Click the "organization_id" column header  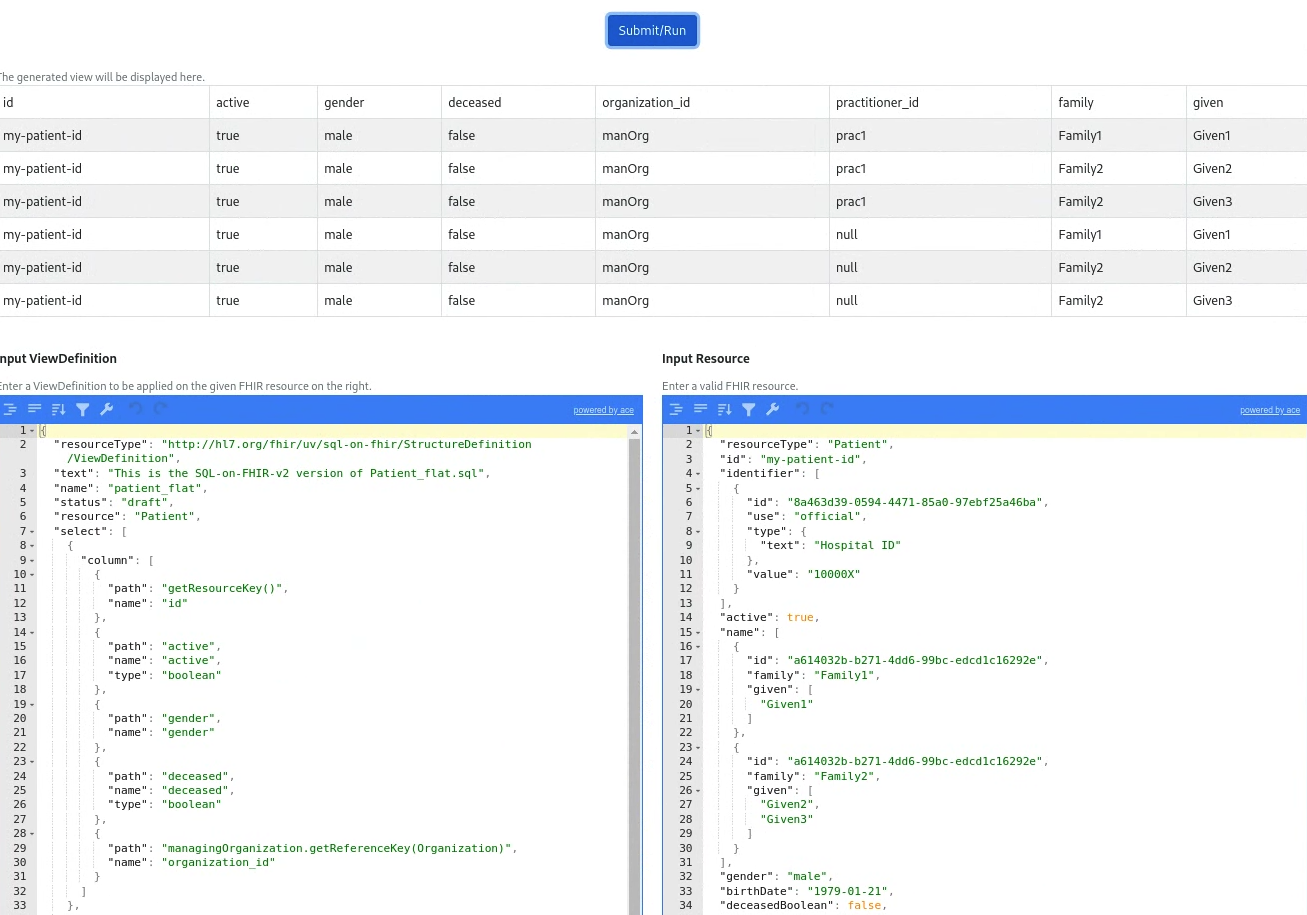[x=712, y=102]
